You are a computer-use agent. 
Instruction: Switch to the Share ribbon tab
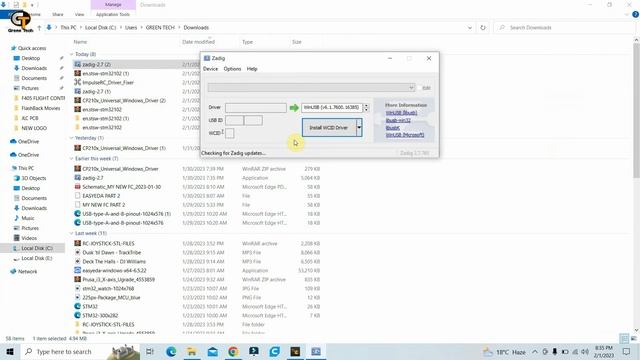58,14
